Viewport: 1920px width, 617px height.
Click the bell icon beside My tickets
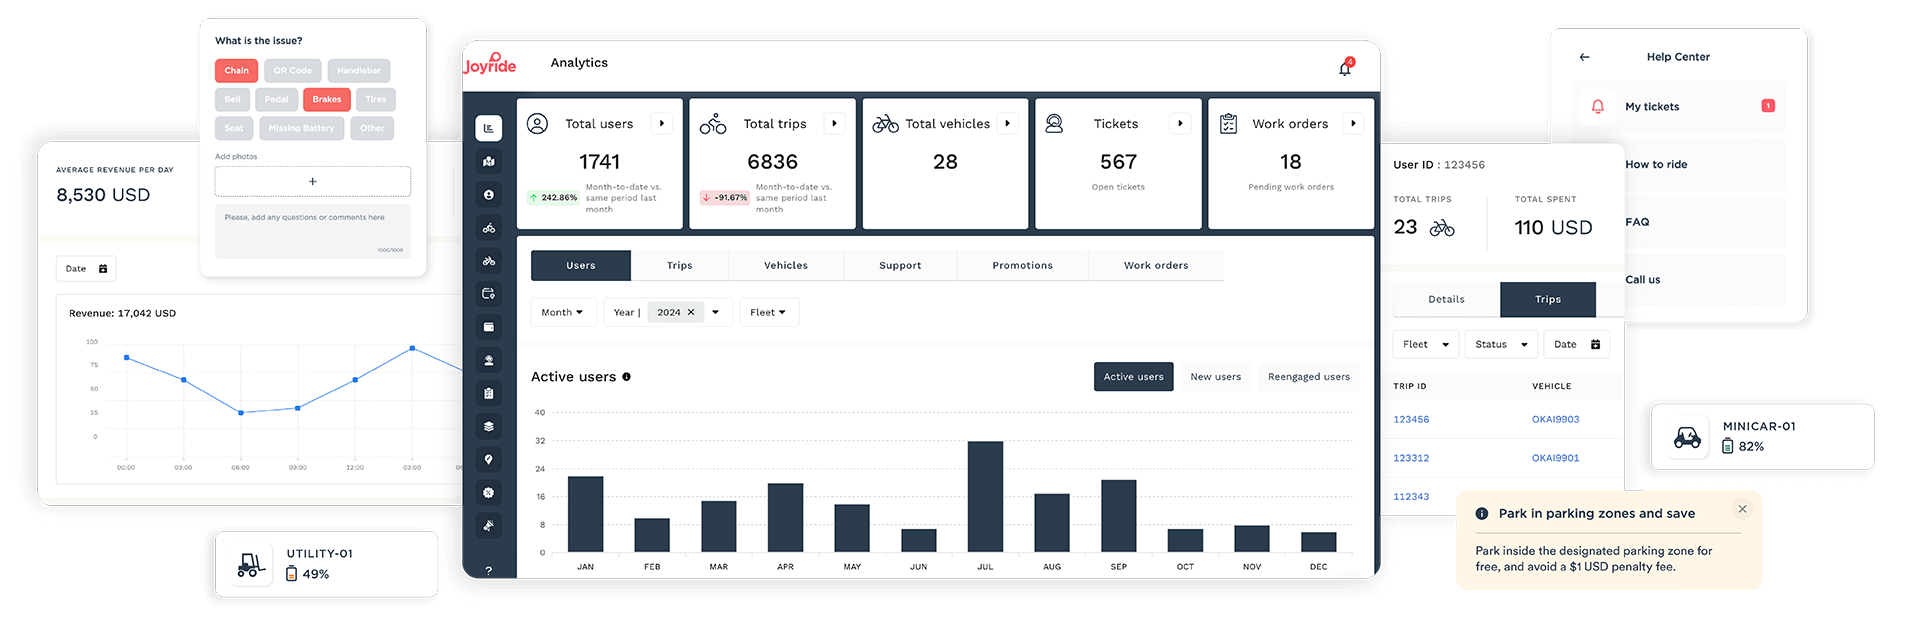click(1598, 106)
